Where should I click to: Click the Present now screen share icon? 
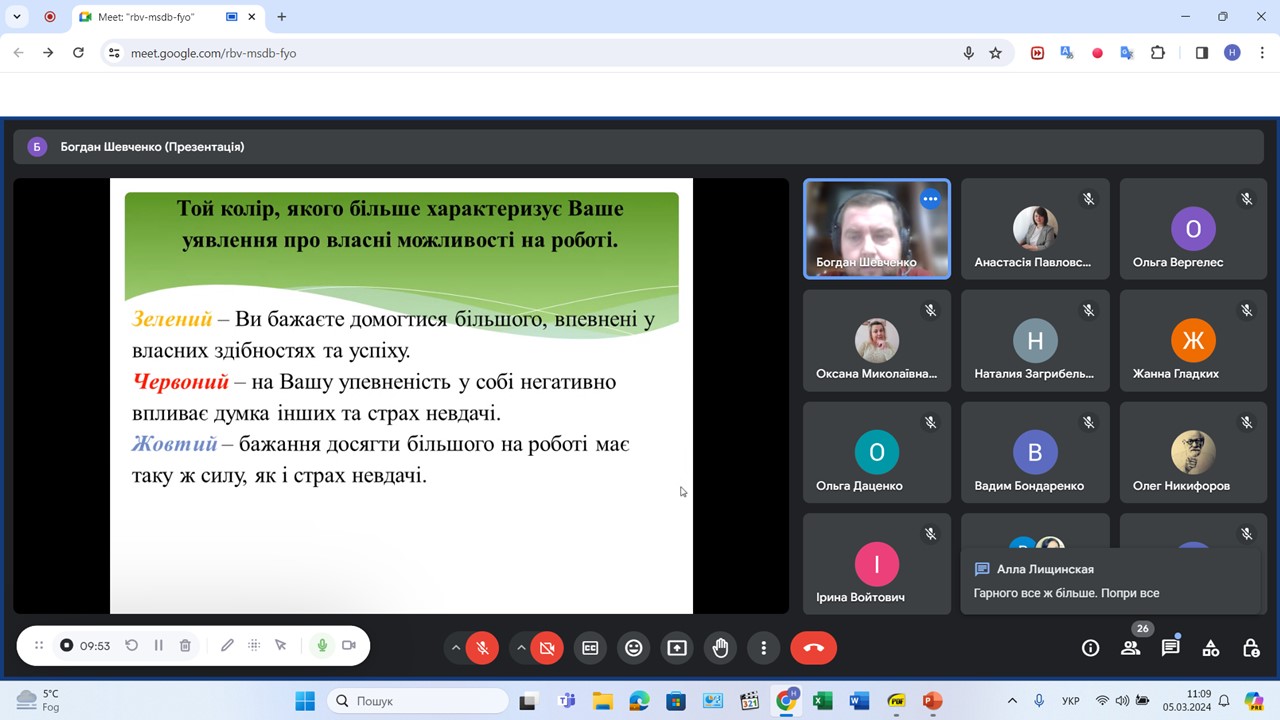pos(677,648)
